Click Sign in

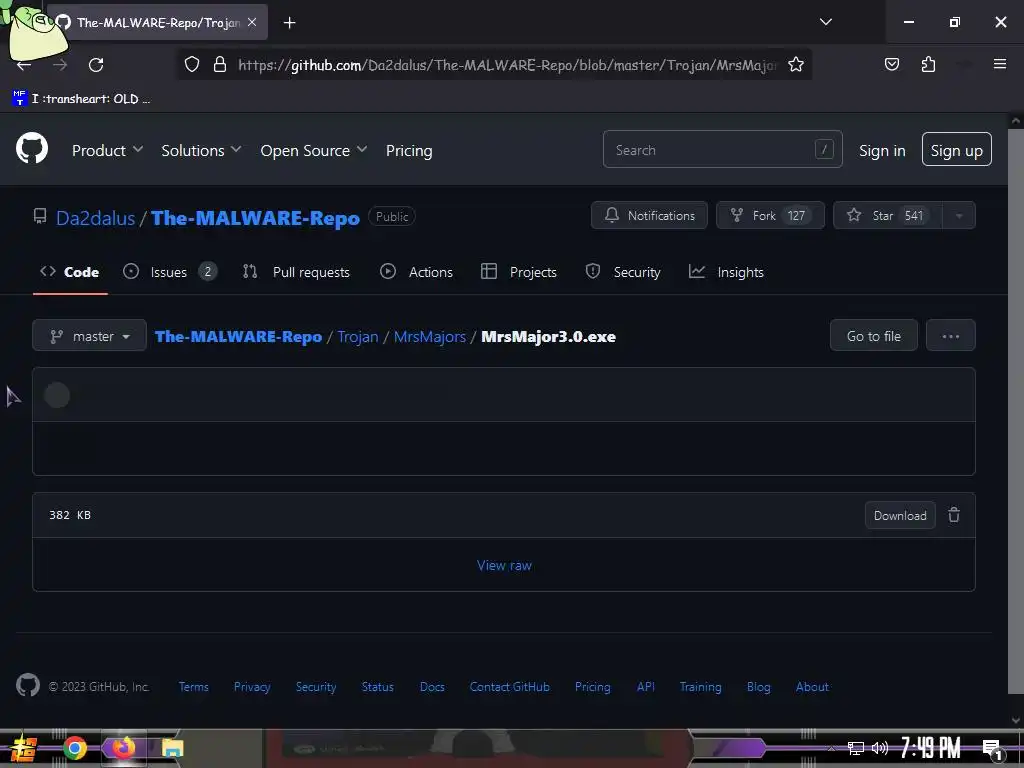click(x=882, y=150)
